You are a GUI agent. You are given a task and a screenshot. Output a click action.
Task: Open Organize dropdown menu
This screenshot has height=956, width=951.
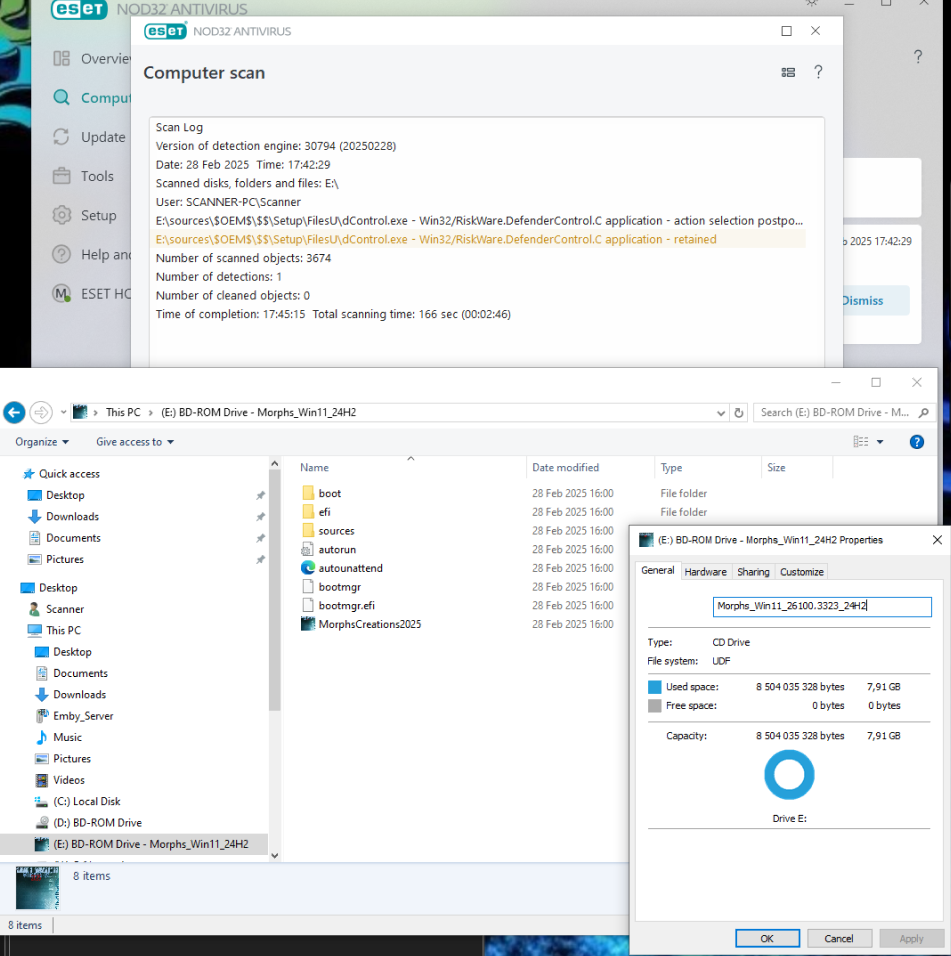tap(41, 442)
